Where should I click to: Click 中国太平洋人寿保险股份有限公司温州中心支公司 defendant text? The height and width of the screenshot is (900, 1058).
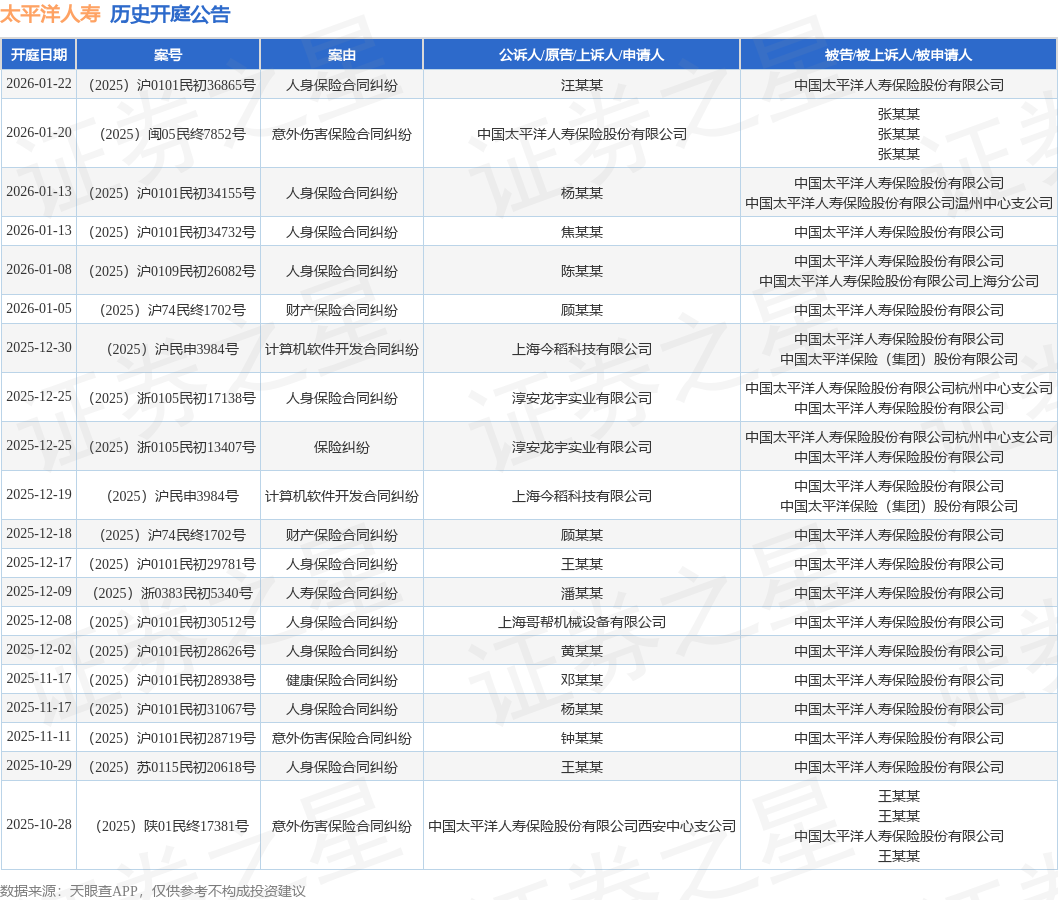(899, 203)
